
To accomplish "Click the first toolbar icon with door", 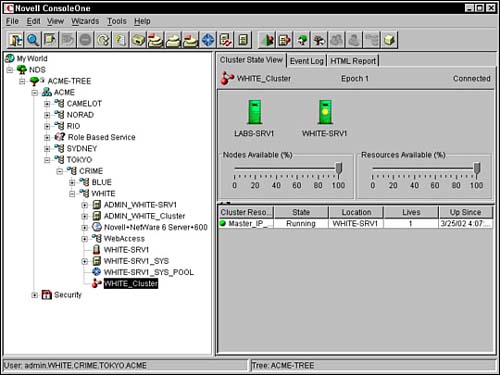I will pyautogui.click(x=16, y=40).
